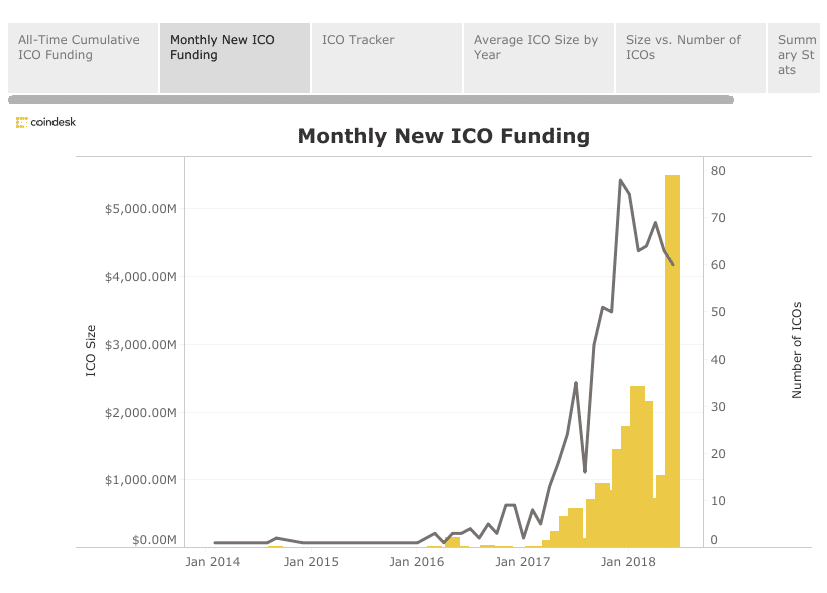Click the CoinDesk logo
The height and width of the screenshot is (593, 827).
[x=46, y=122]
